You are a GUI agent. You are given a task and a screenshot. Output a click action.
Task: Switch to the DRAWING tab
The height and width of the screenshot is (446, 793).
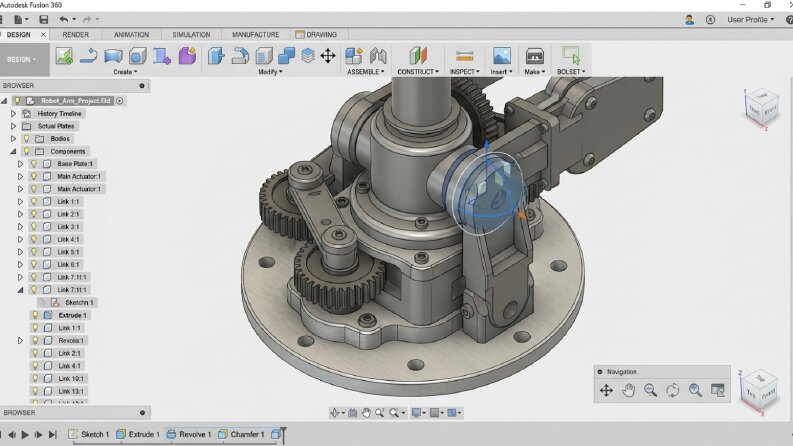pyautogui.click(x=316, y=34)
